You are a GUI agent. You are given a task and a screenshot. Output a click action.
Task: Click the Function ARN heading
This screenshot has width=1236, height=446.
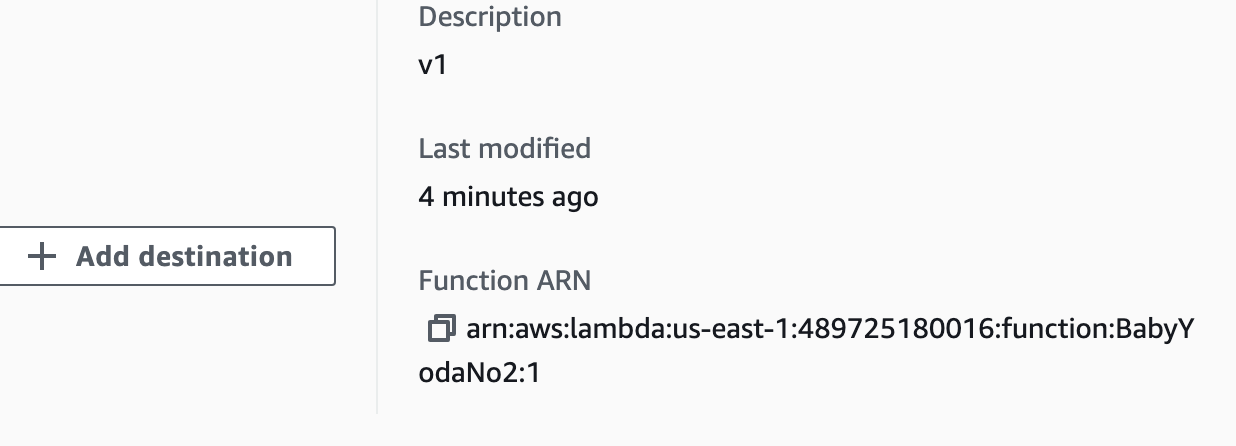pos(505,281)
